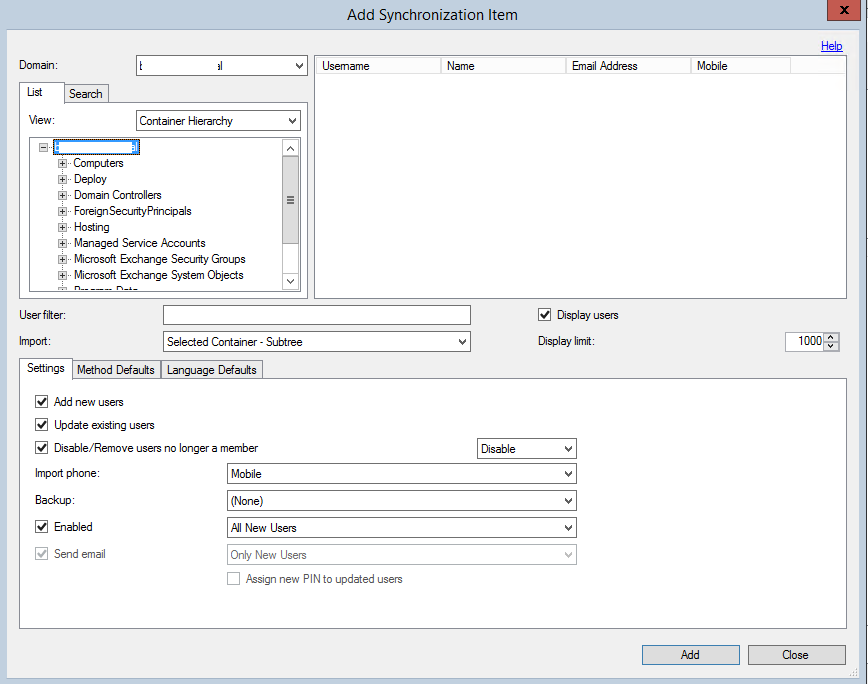
Task: Collapse the root domain tree node
Action: (x=43, y=147)
